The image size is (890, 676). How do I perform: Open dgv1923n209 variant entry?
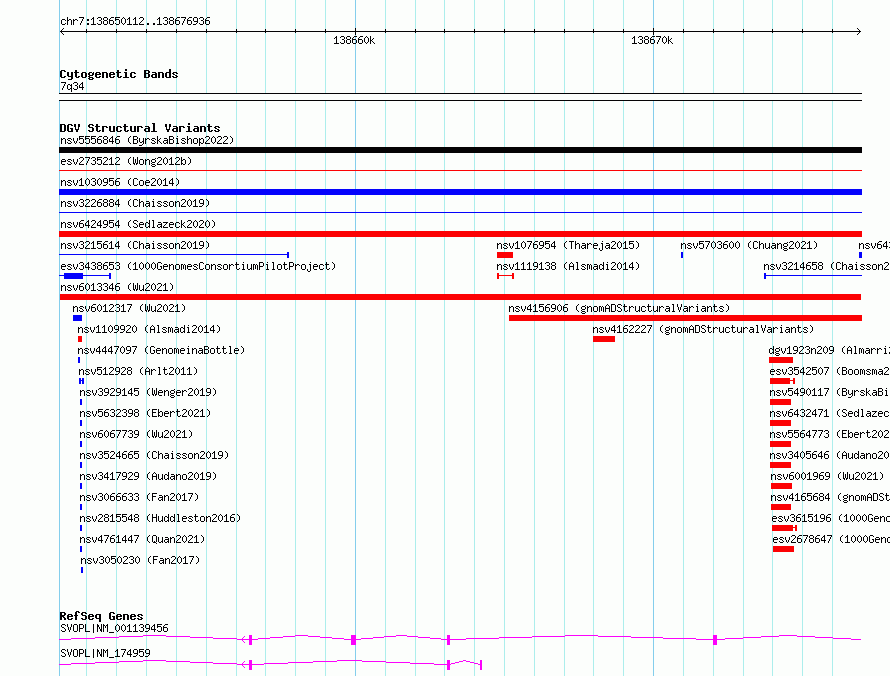[x=829, y=350]
